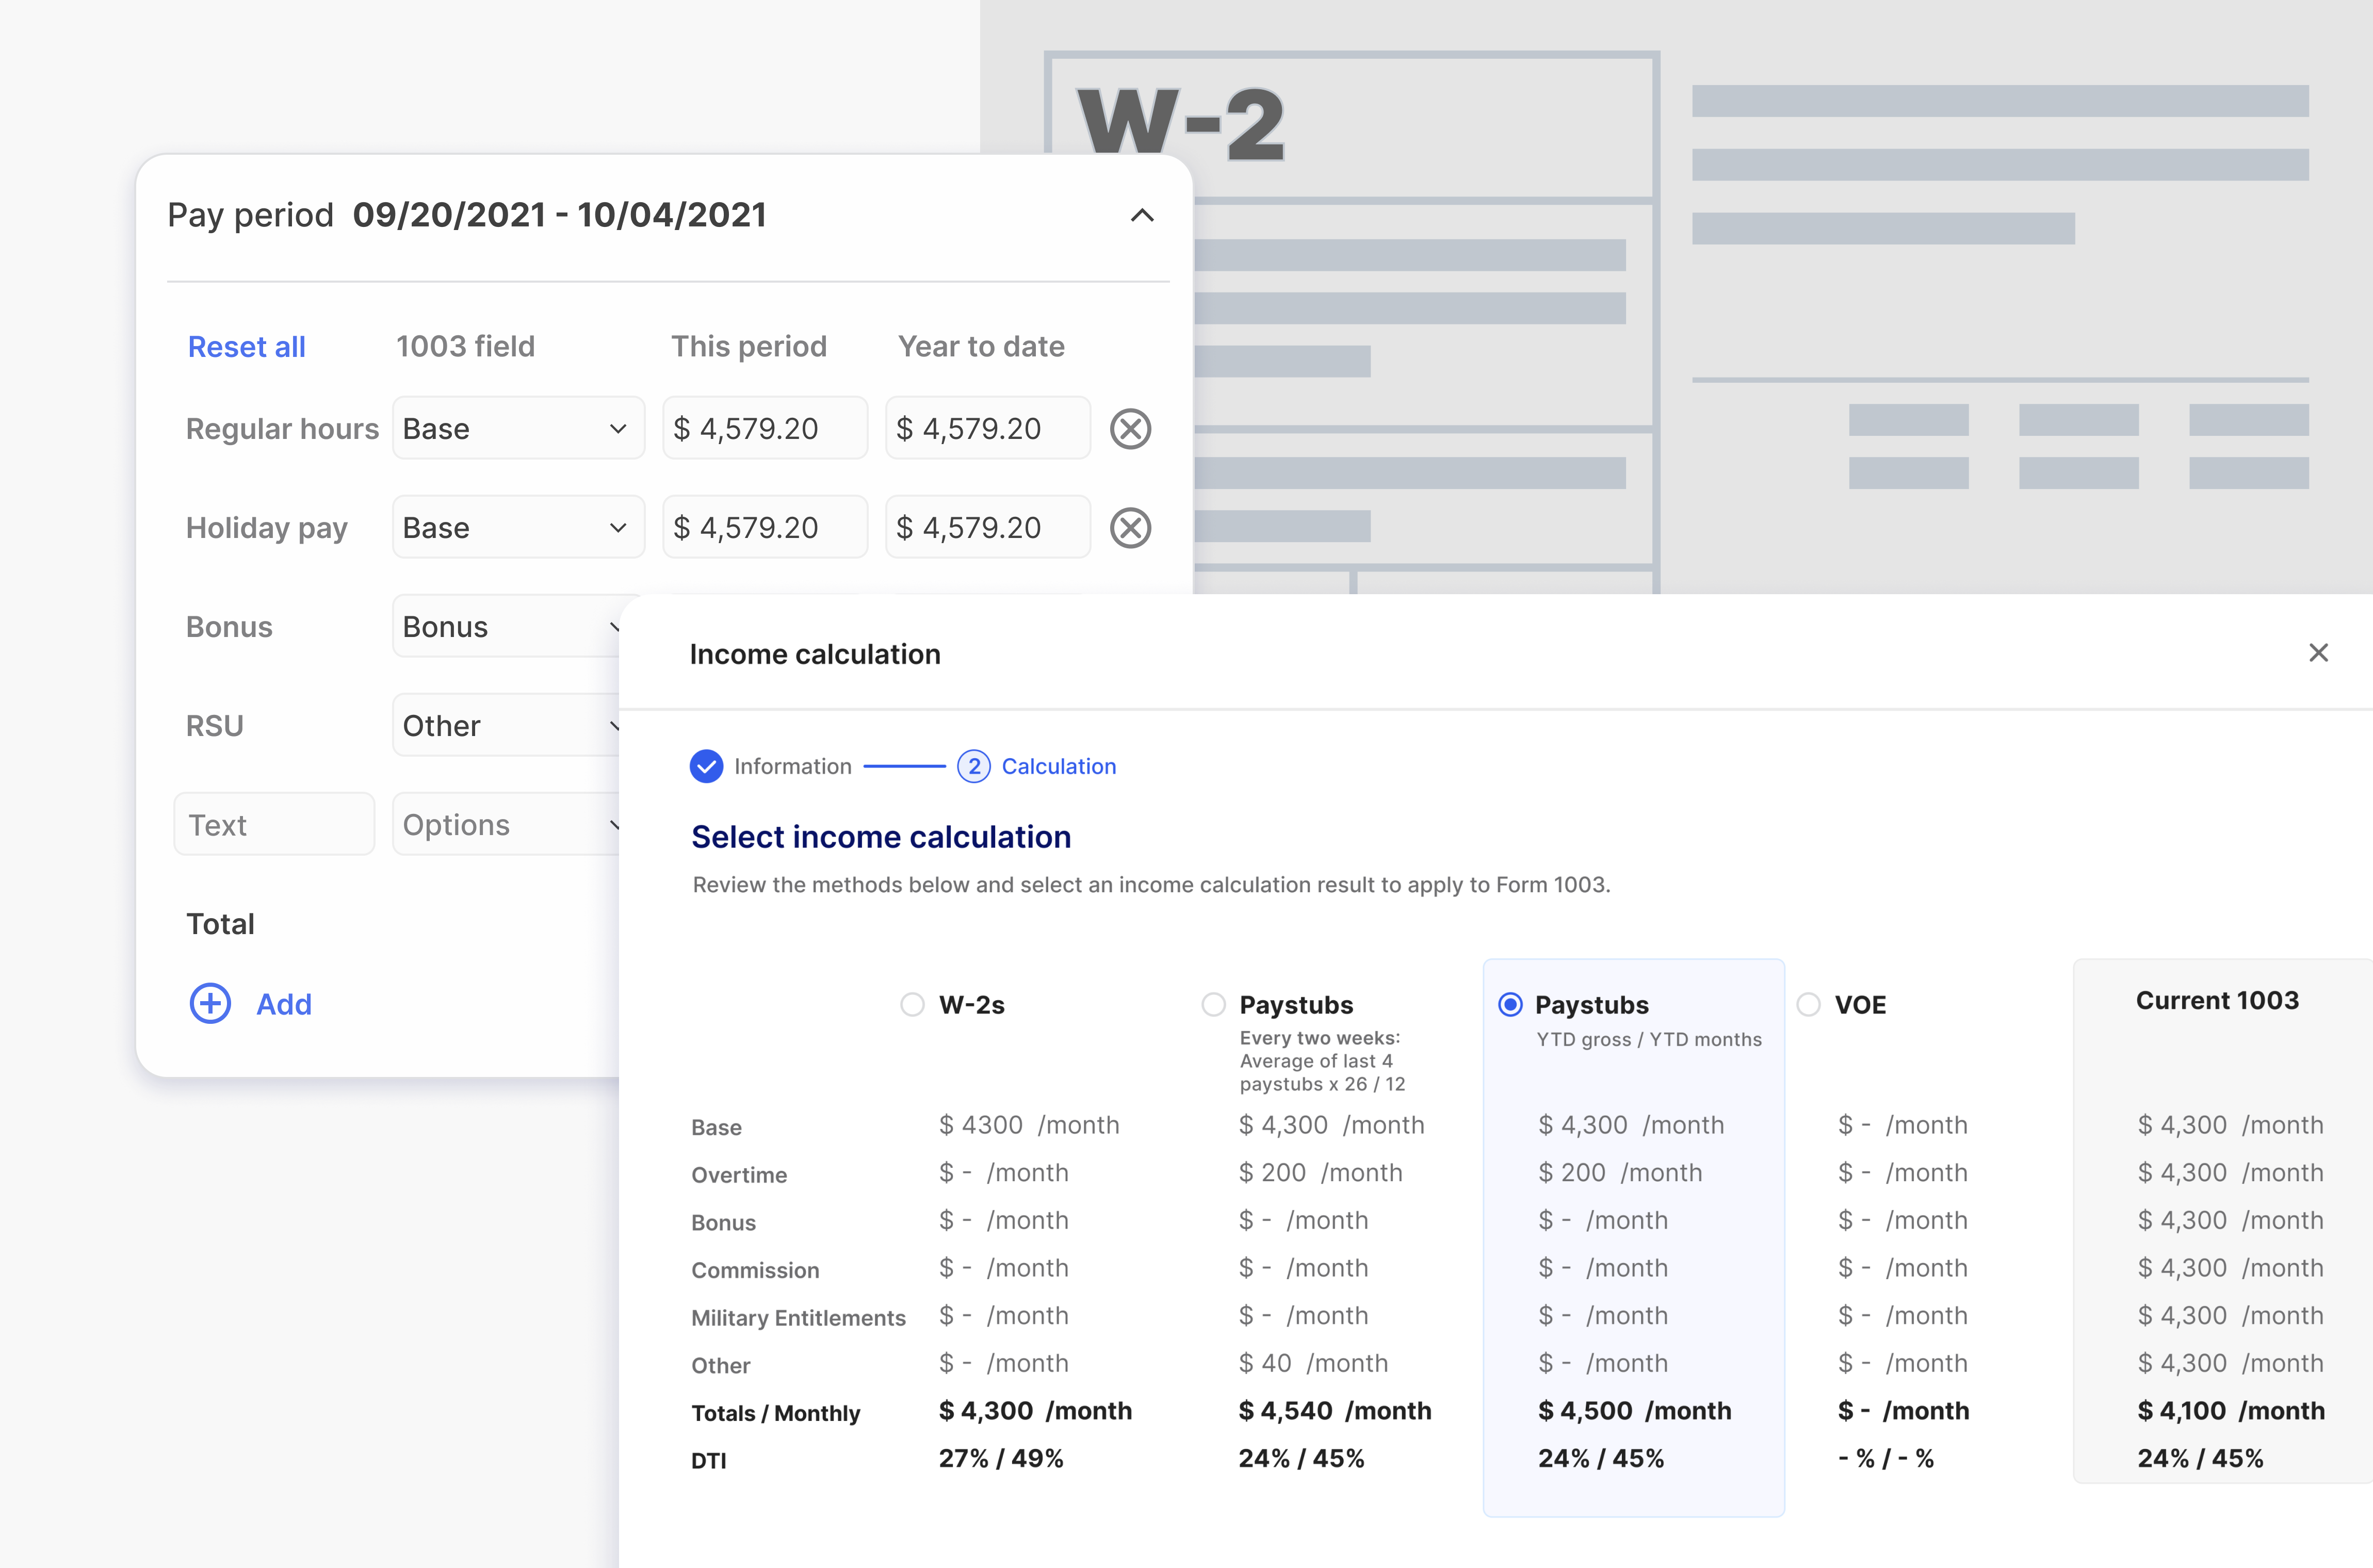Click the Information step label
This screenshot has height=1568, width=2373.
pyautogui.click(x=793, y=766)
